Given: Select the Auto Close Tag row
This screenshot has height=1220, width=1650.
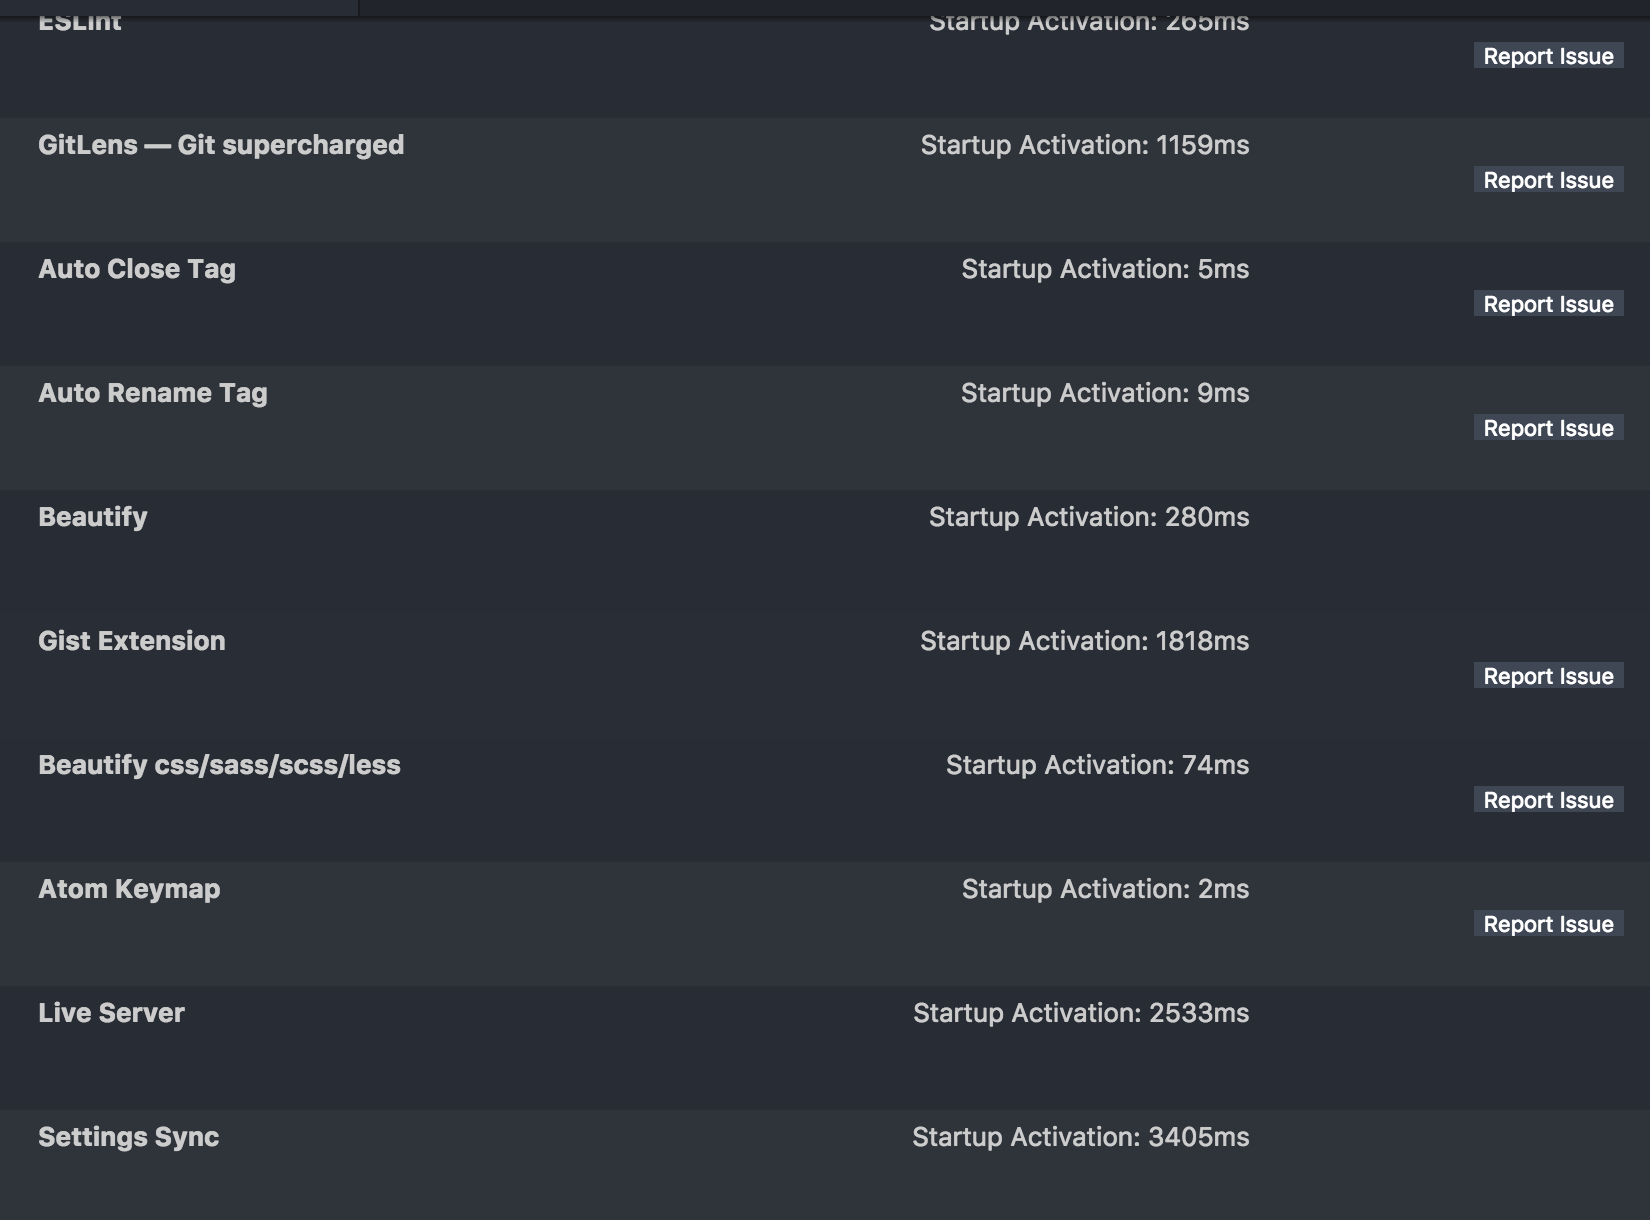Looking at the screenshot, I should [137, 269].
